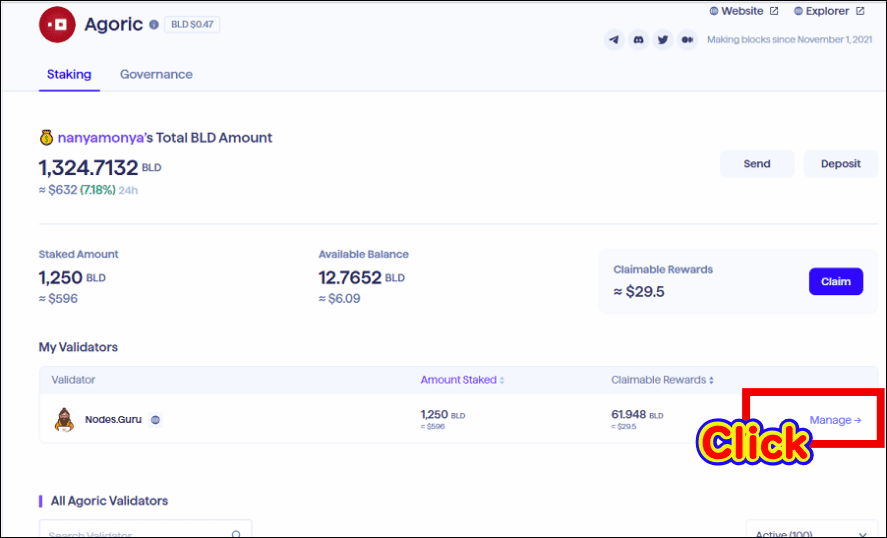Screen dimensions: 887x538
Task: Switch to the Staking tab
Action: pos(69,75)
